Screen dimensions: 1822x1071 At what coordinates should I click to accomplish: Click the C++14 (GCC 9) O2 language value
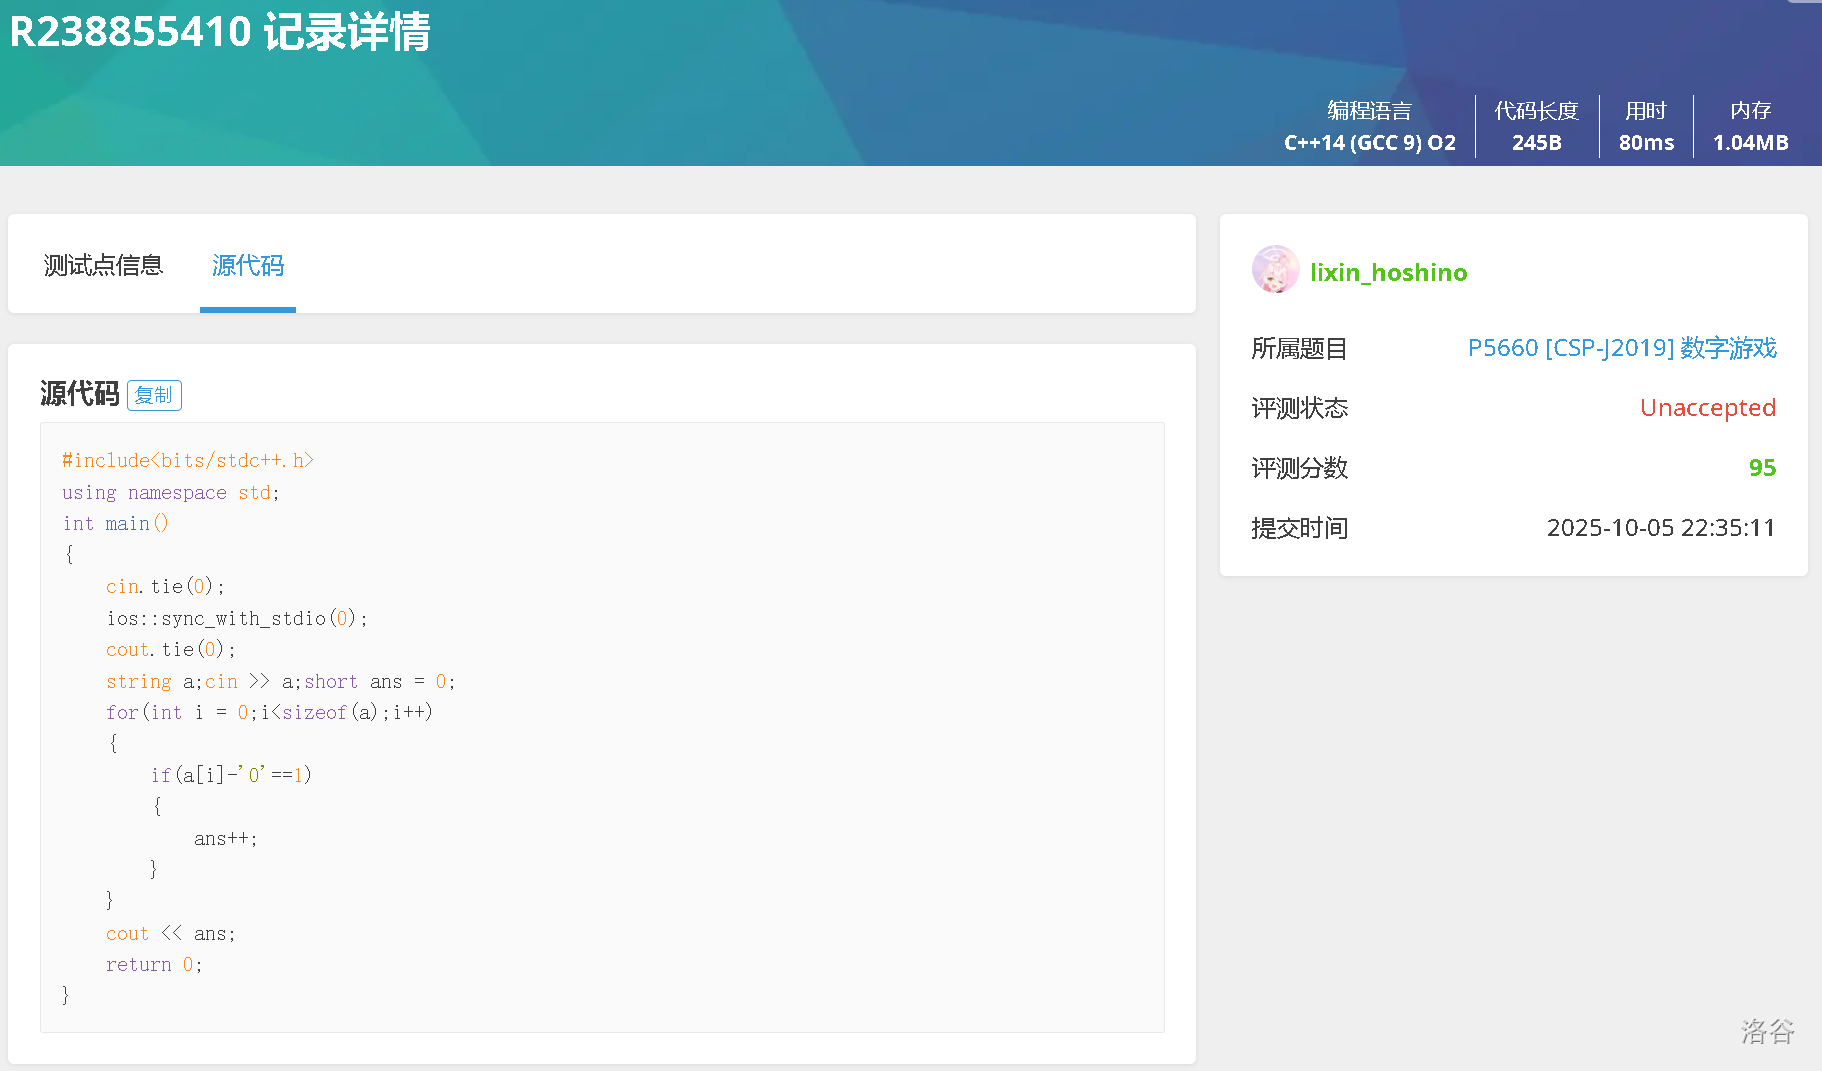1369,143
